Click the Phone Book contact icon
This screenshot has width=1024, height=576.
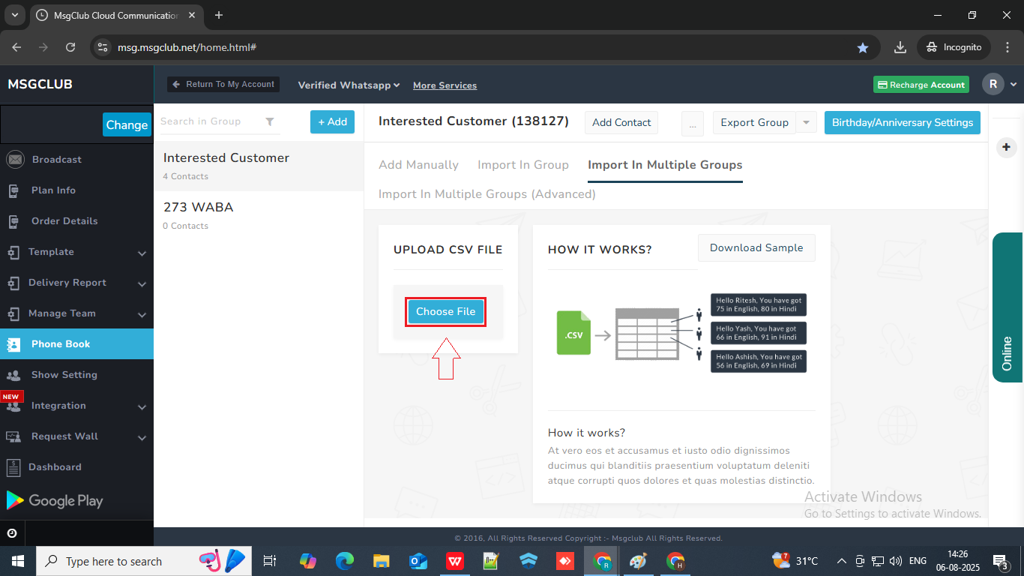[14, 344]
